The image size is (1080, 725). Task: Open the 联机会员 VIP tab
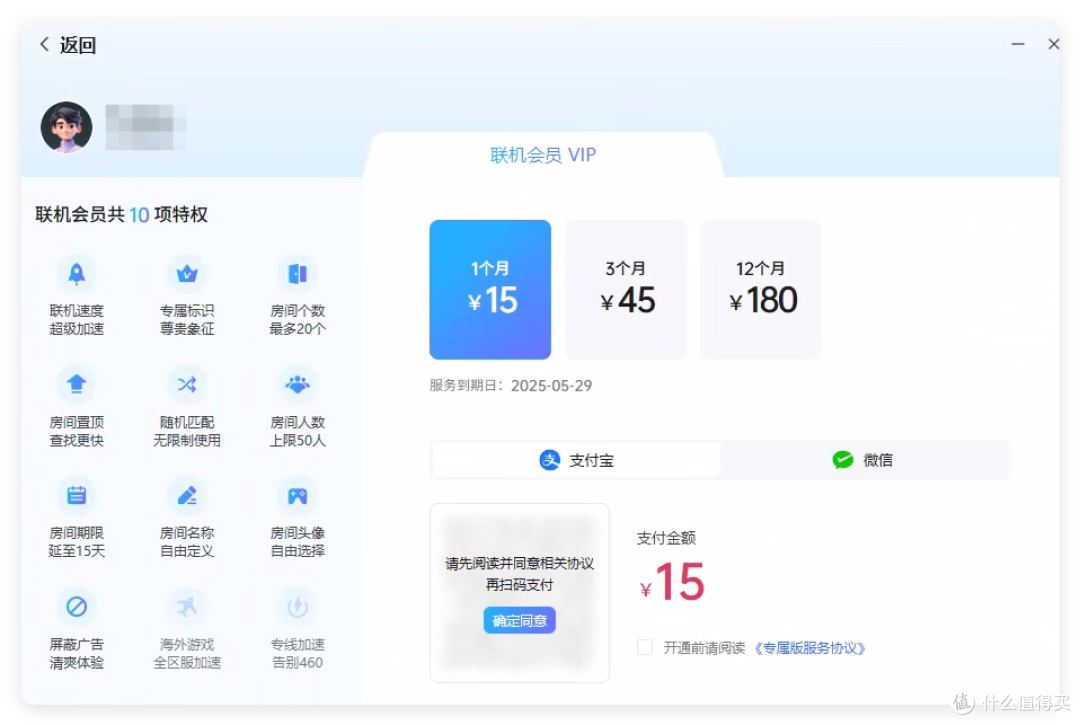(543, 155)
